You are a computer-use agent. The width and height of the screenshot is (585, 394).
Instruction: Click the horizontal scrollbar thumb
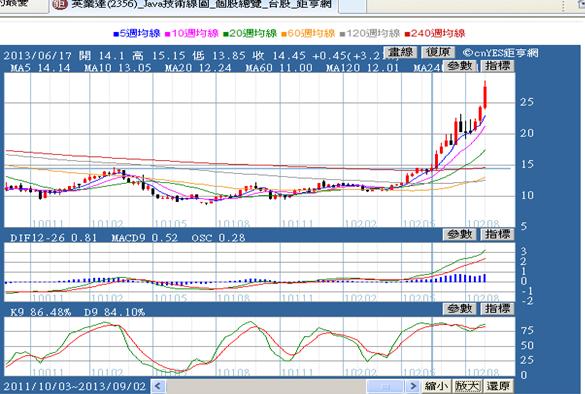pos(385,386)
